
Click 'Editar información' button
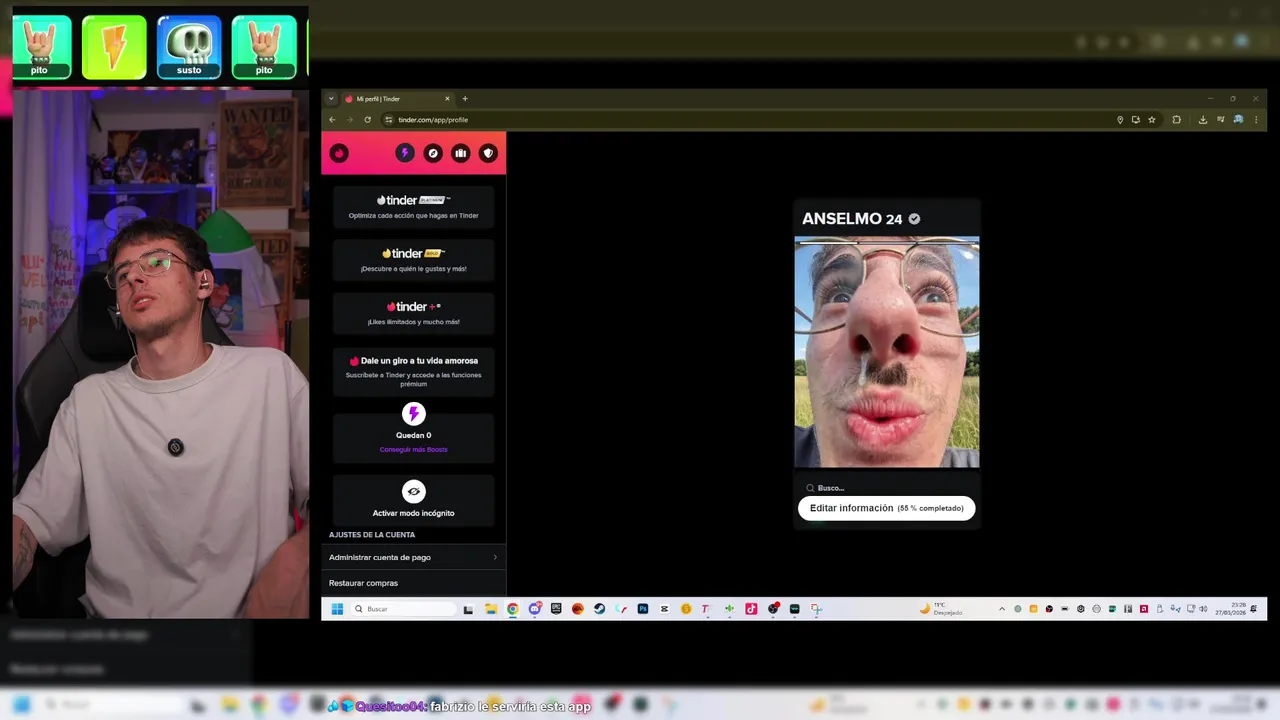886,508
